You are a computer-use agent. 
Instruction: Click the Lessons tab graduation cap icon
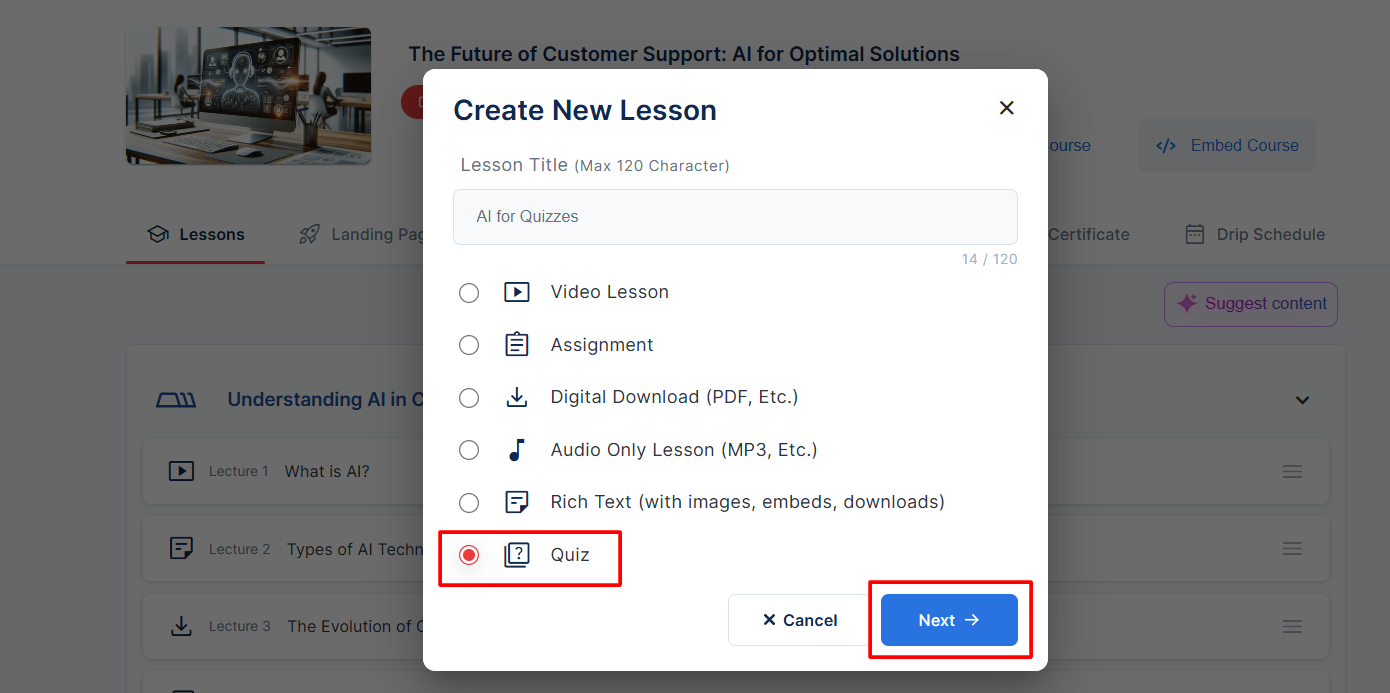point(157,235)
